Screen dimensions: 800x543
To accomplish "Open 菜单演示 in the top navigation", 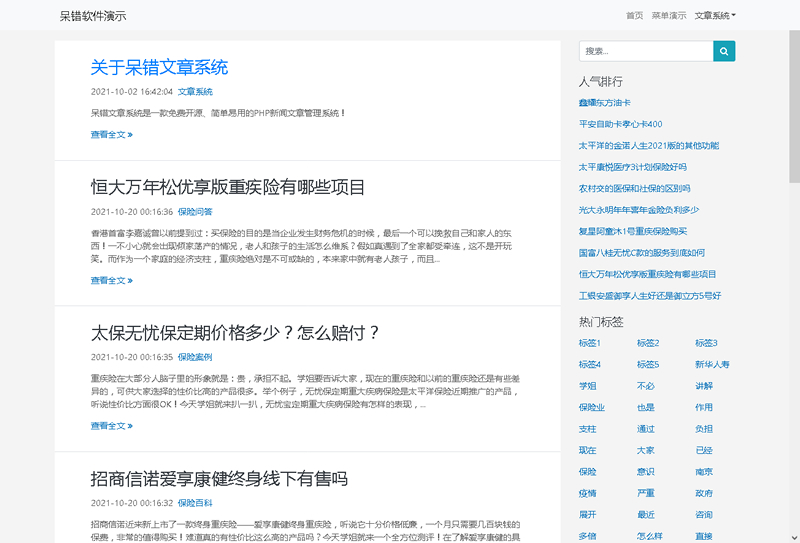I will click(x=668, y=16).
